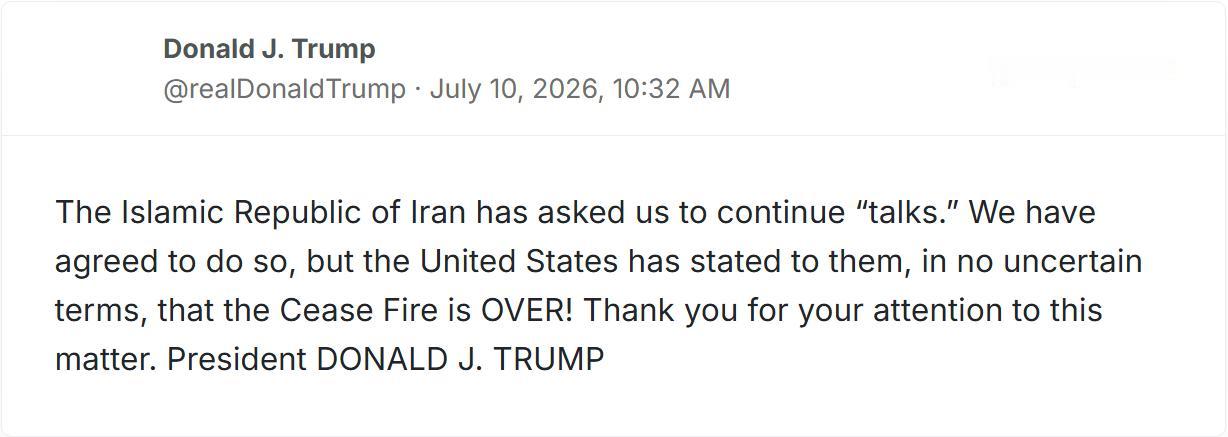Click the 10:32 AM time text
The height and width of the screenshot is (437, 1228).
click(x=672, y=89)
